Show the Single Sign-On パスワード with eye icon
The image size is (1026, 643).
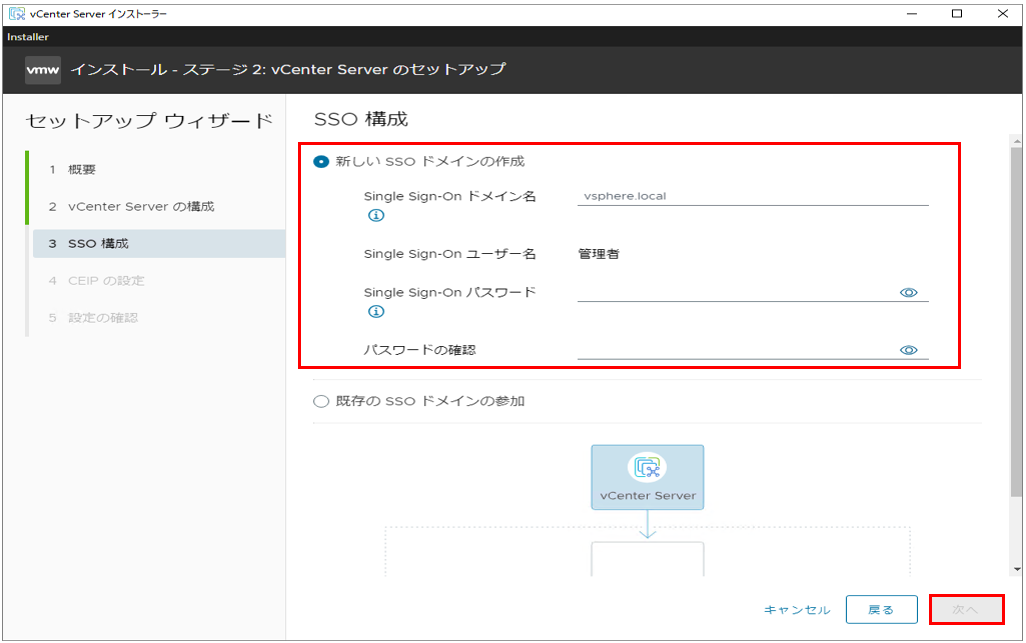(908, 292)
